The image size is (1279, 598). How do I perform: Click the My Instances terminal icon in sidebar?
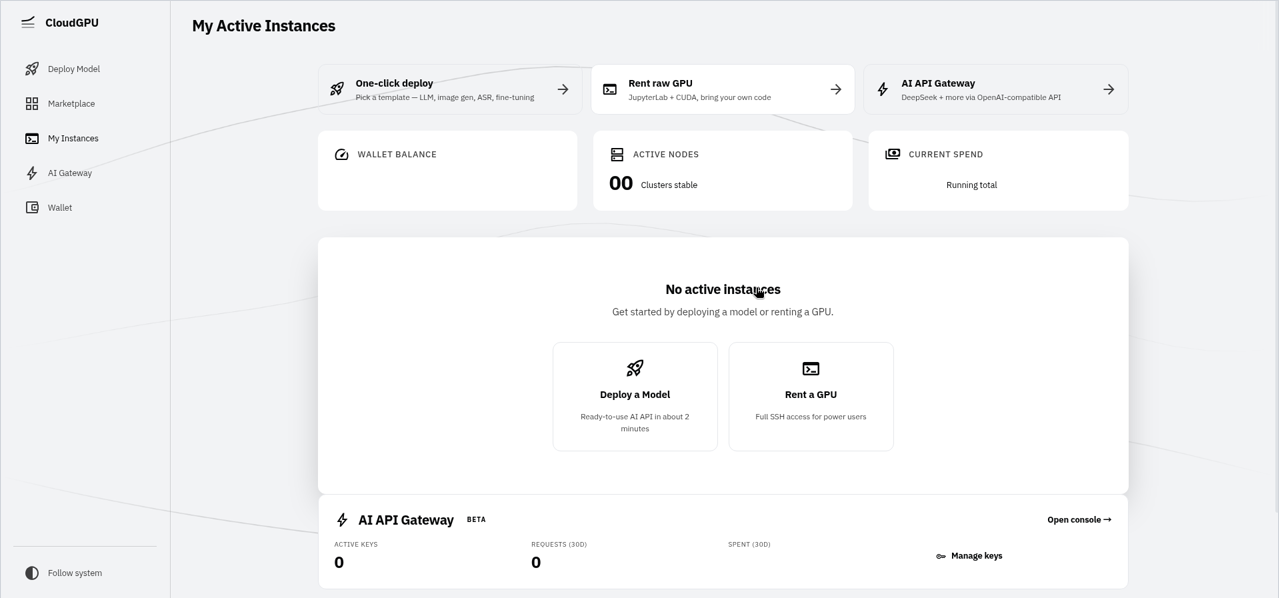pyautogui.click(x=32, y=139)
